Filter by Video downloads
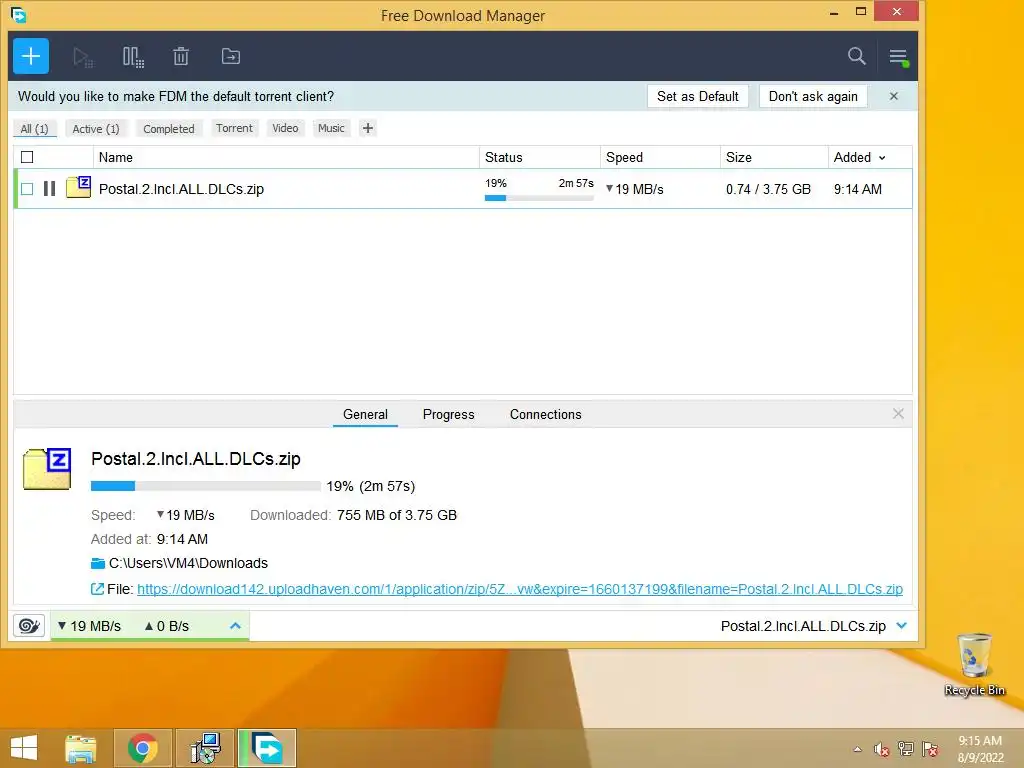 tap(285, 128)
